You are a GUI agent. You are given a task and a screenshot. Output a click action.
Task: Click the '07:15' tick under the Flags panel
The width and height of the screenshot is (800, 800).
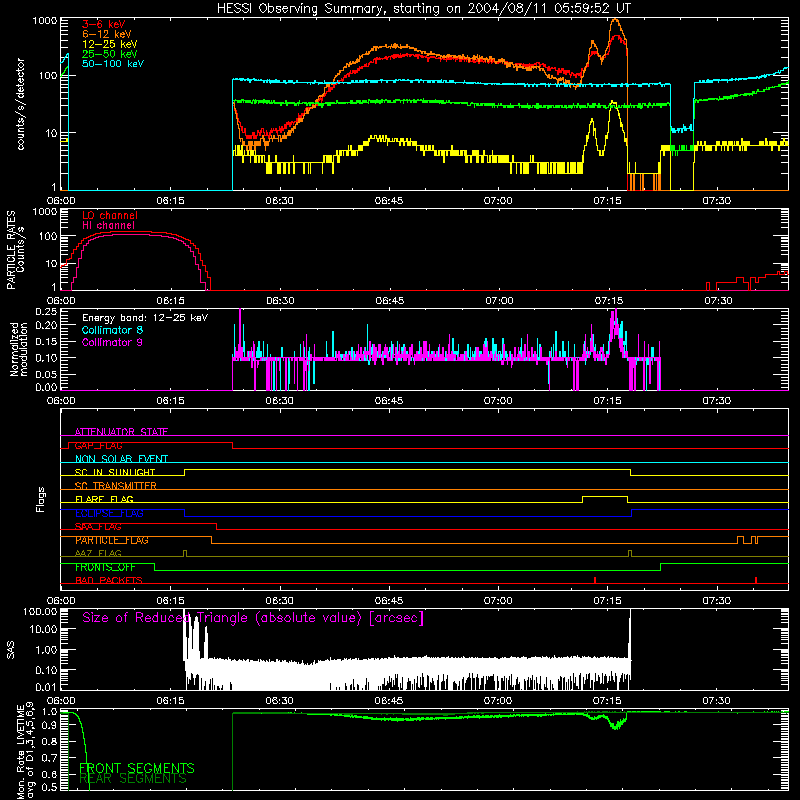point(607,601)
